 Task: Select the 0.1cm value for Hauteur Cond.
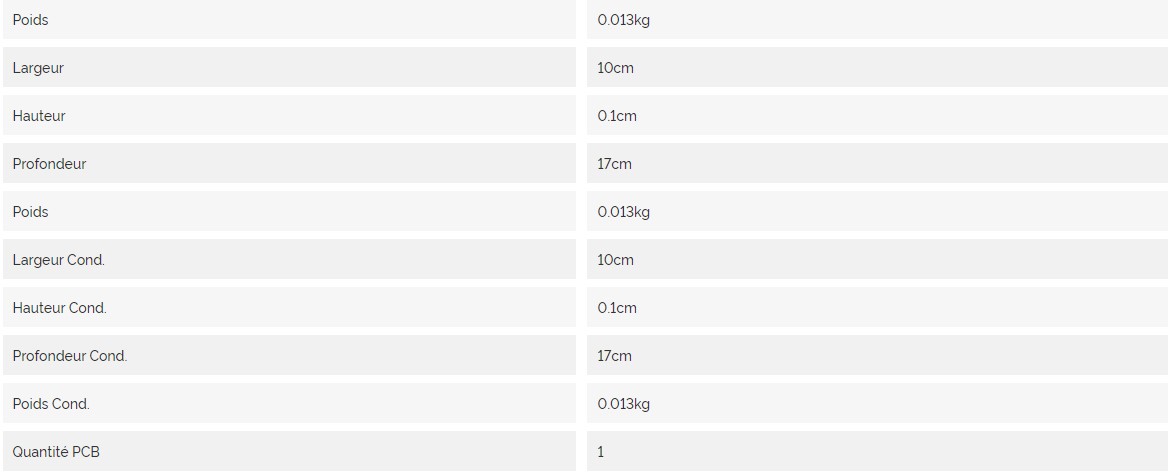coord(617,308)
